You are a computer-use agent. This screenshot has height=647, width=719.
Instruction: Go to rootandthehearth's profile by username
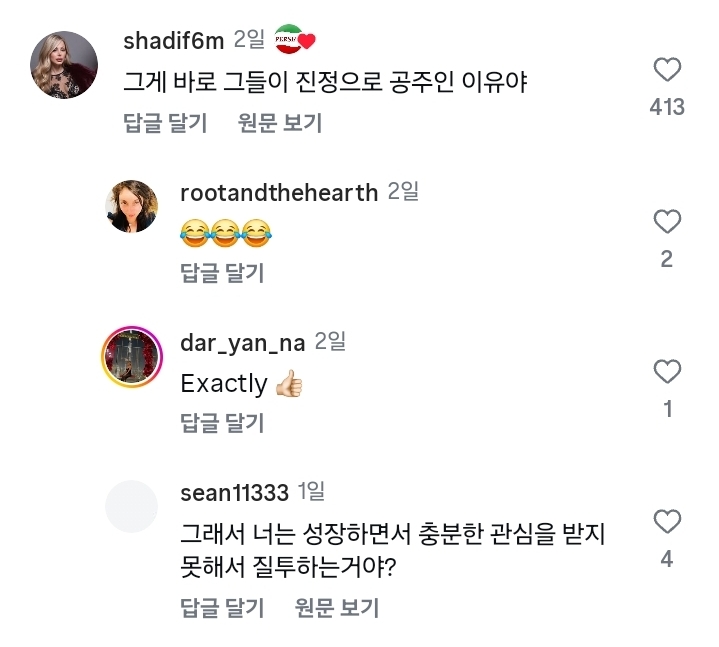279,192
